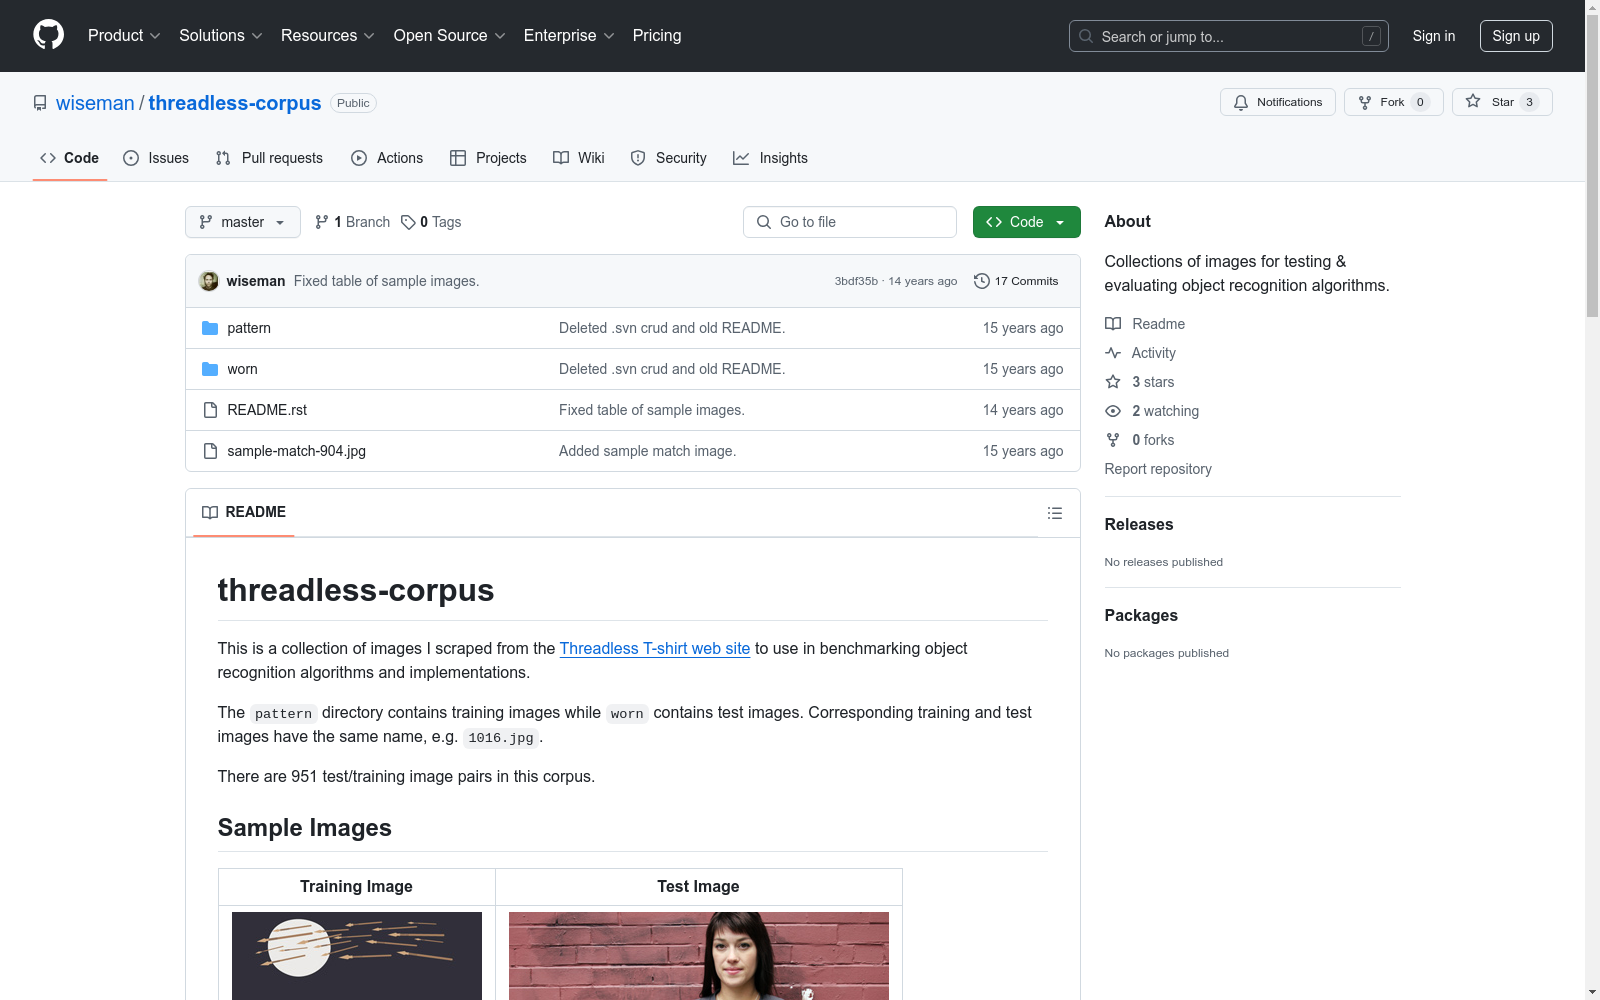Open sample-match-904.jpg file

pos(296,451)
